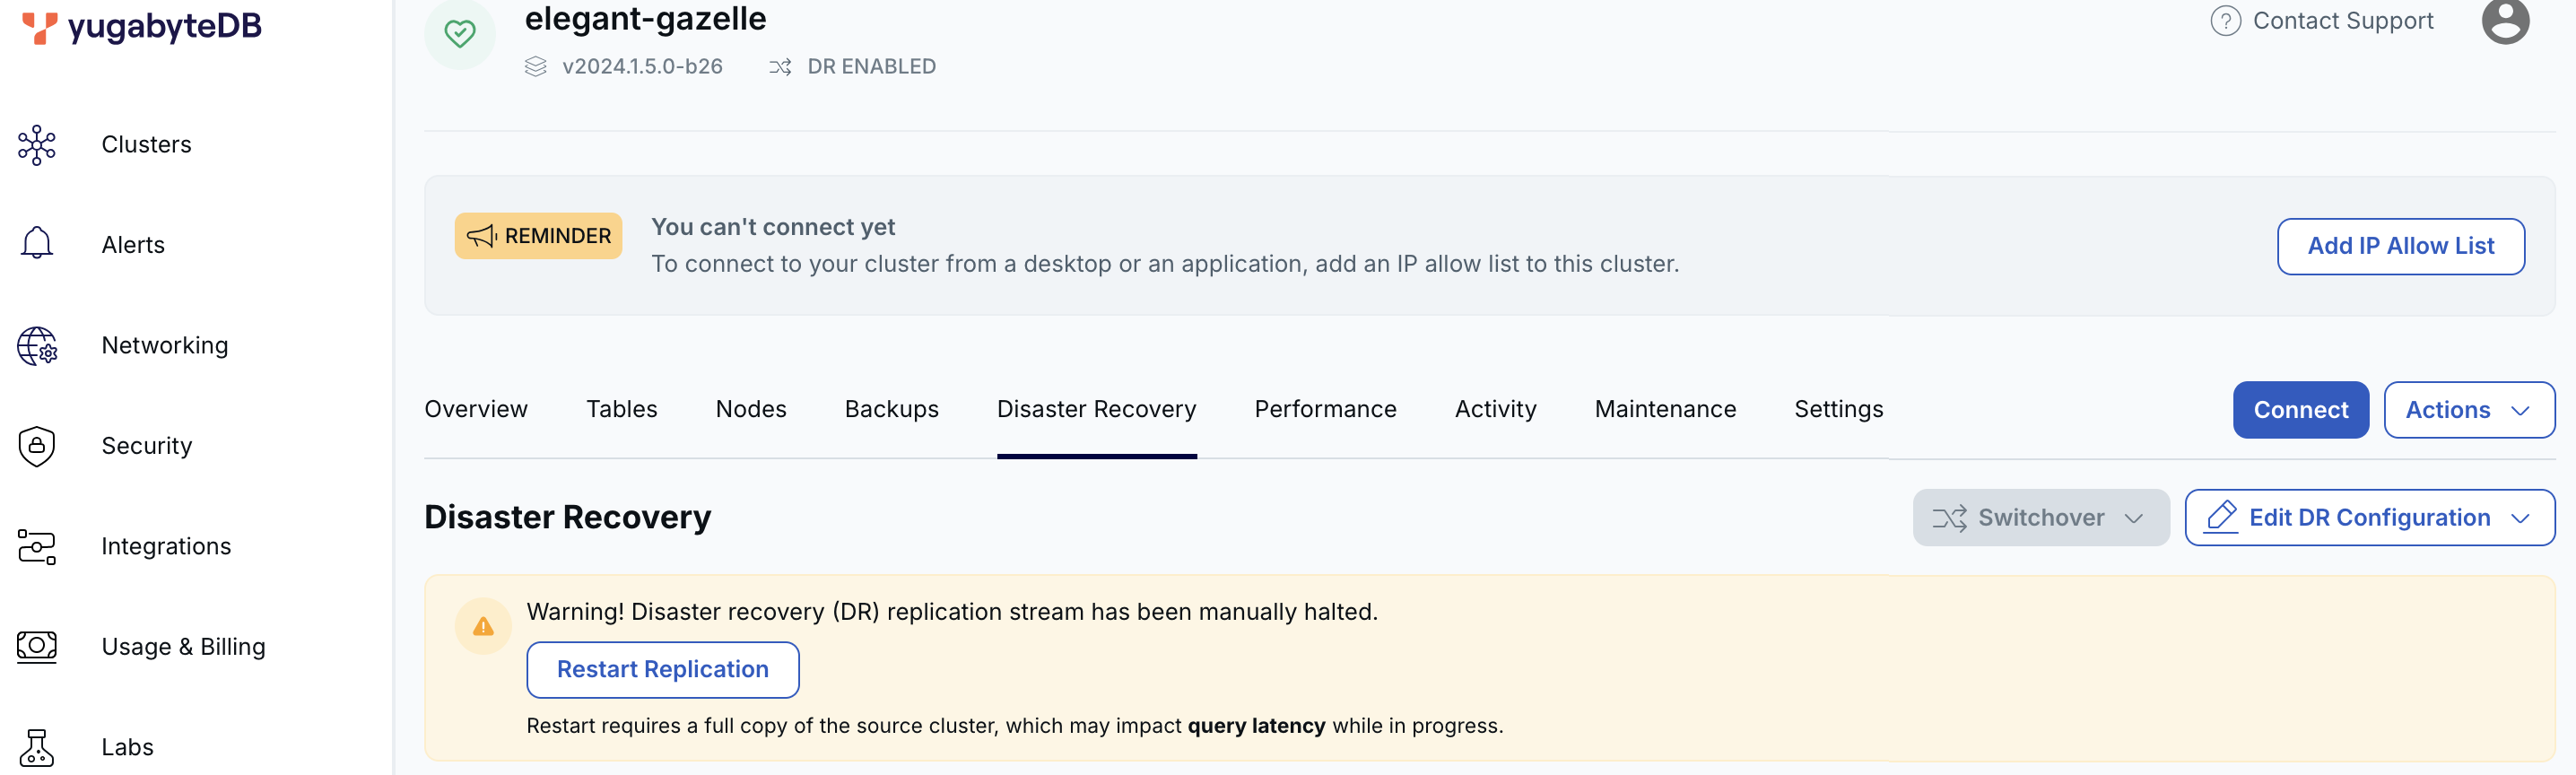Click the yugabyteDB logo
This screenshot has height=775, width=2576.
[x=142, y=26]
